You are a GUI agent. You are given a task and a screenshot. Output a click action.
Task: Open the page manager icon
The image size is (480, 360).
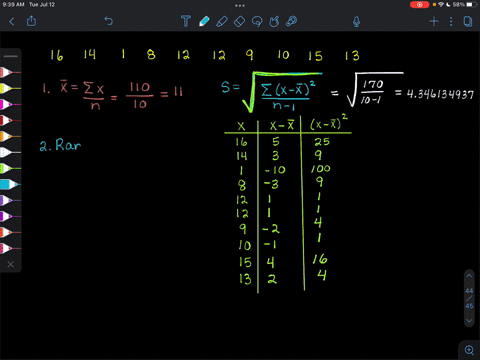(x=468, y=22)
